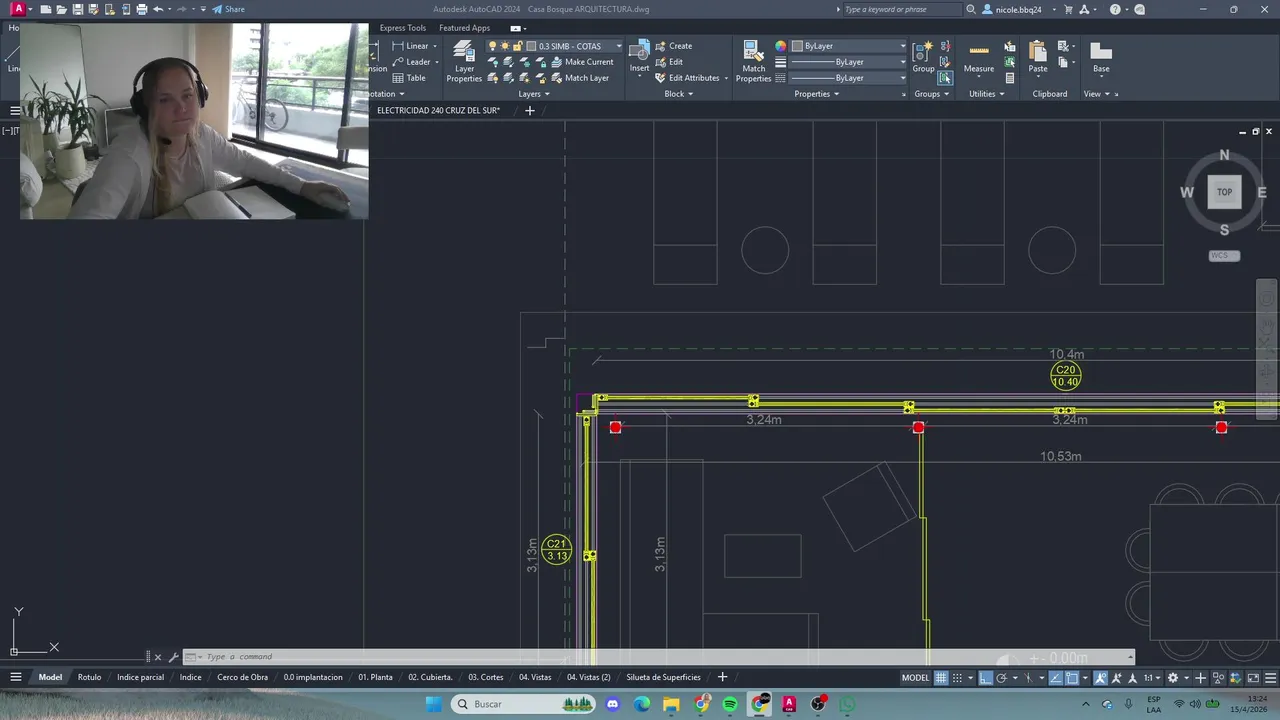1280x720 pixels.
Task: Click the Base view tool
Action: pyautogui.click(x=1101, y=57)
